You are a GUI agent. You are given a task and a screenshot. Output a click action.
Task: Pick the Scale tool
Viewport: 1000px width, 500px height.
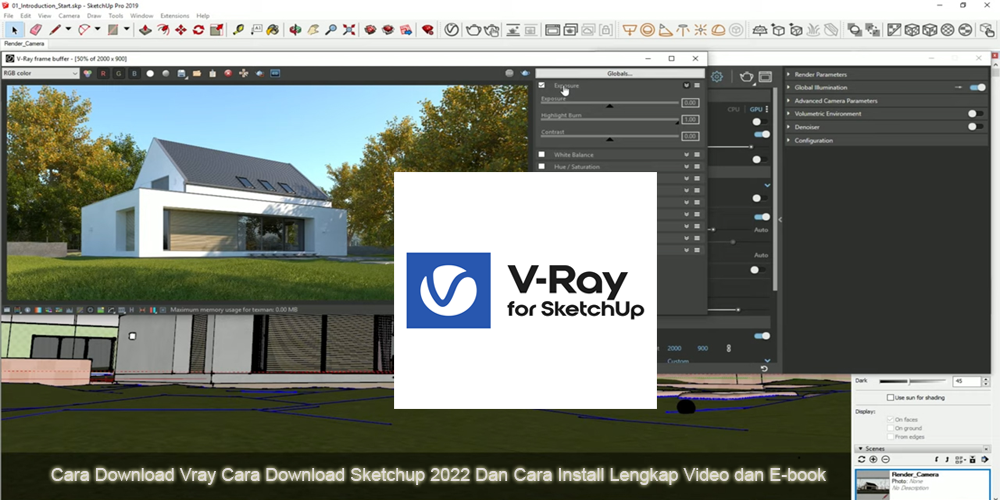217,29
